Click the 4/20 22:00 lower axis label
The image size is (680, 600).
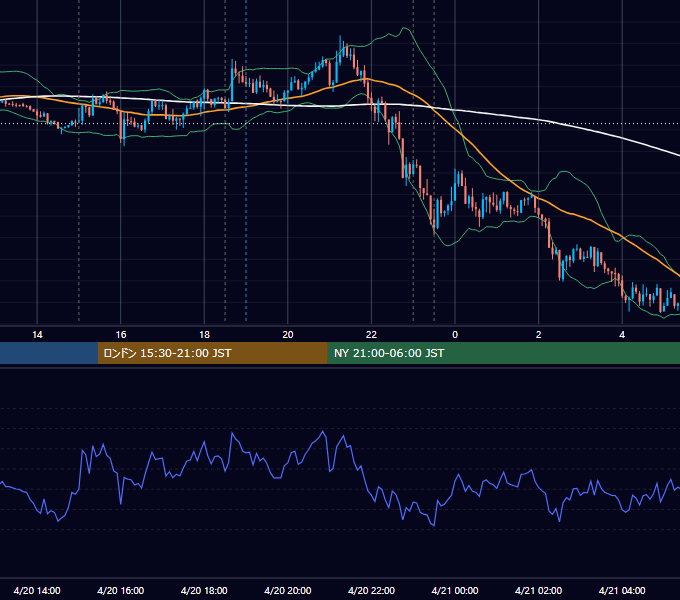[371, 590]
